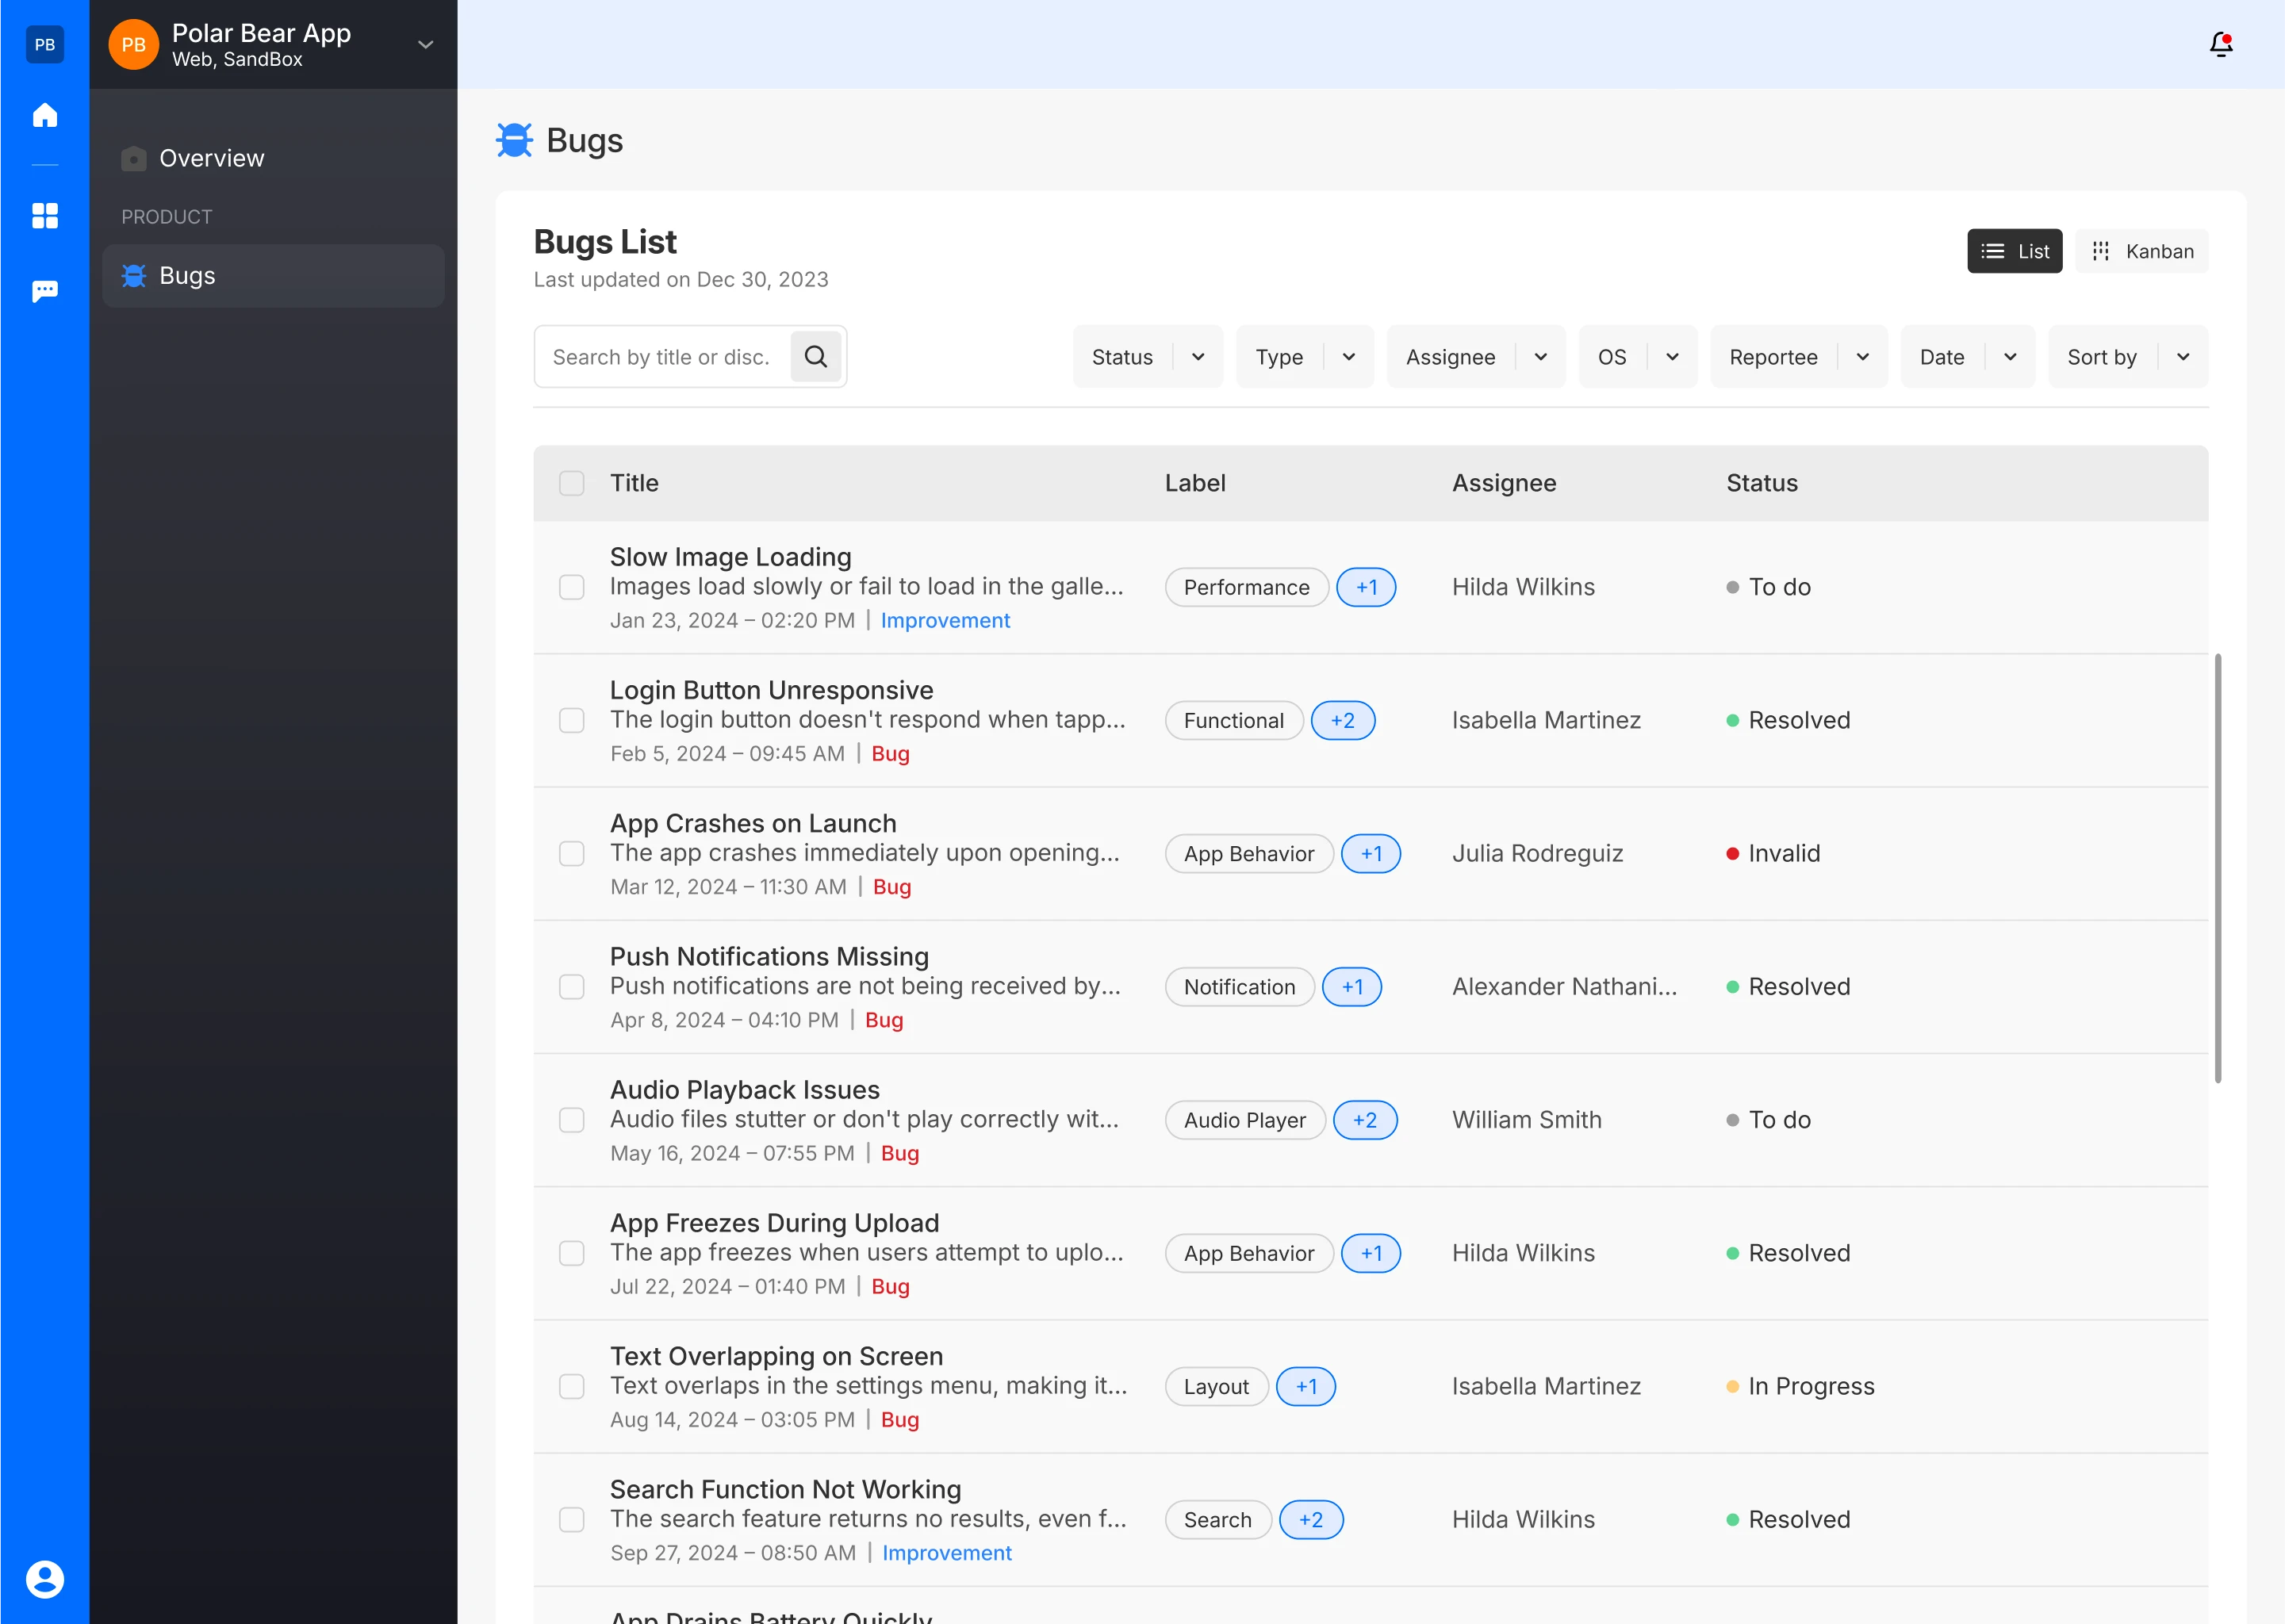Click the Layout label tag
This screenshot has width=2285, height=1624.
(1216, 1386)
